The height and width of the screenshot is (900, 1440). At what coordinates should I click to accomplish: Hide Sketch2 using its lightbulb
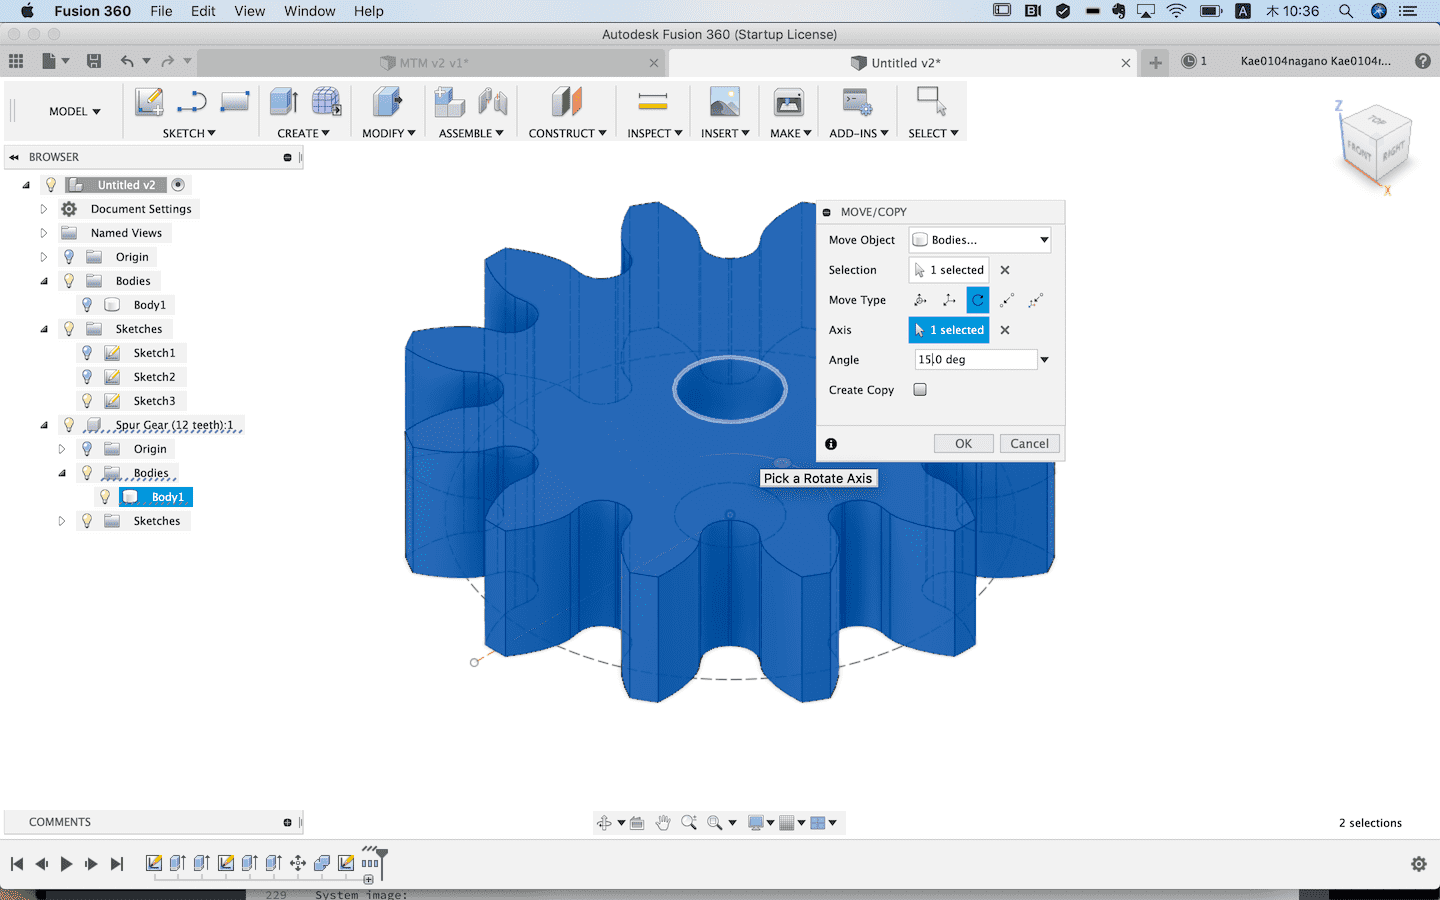(87, 377)
